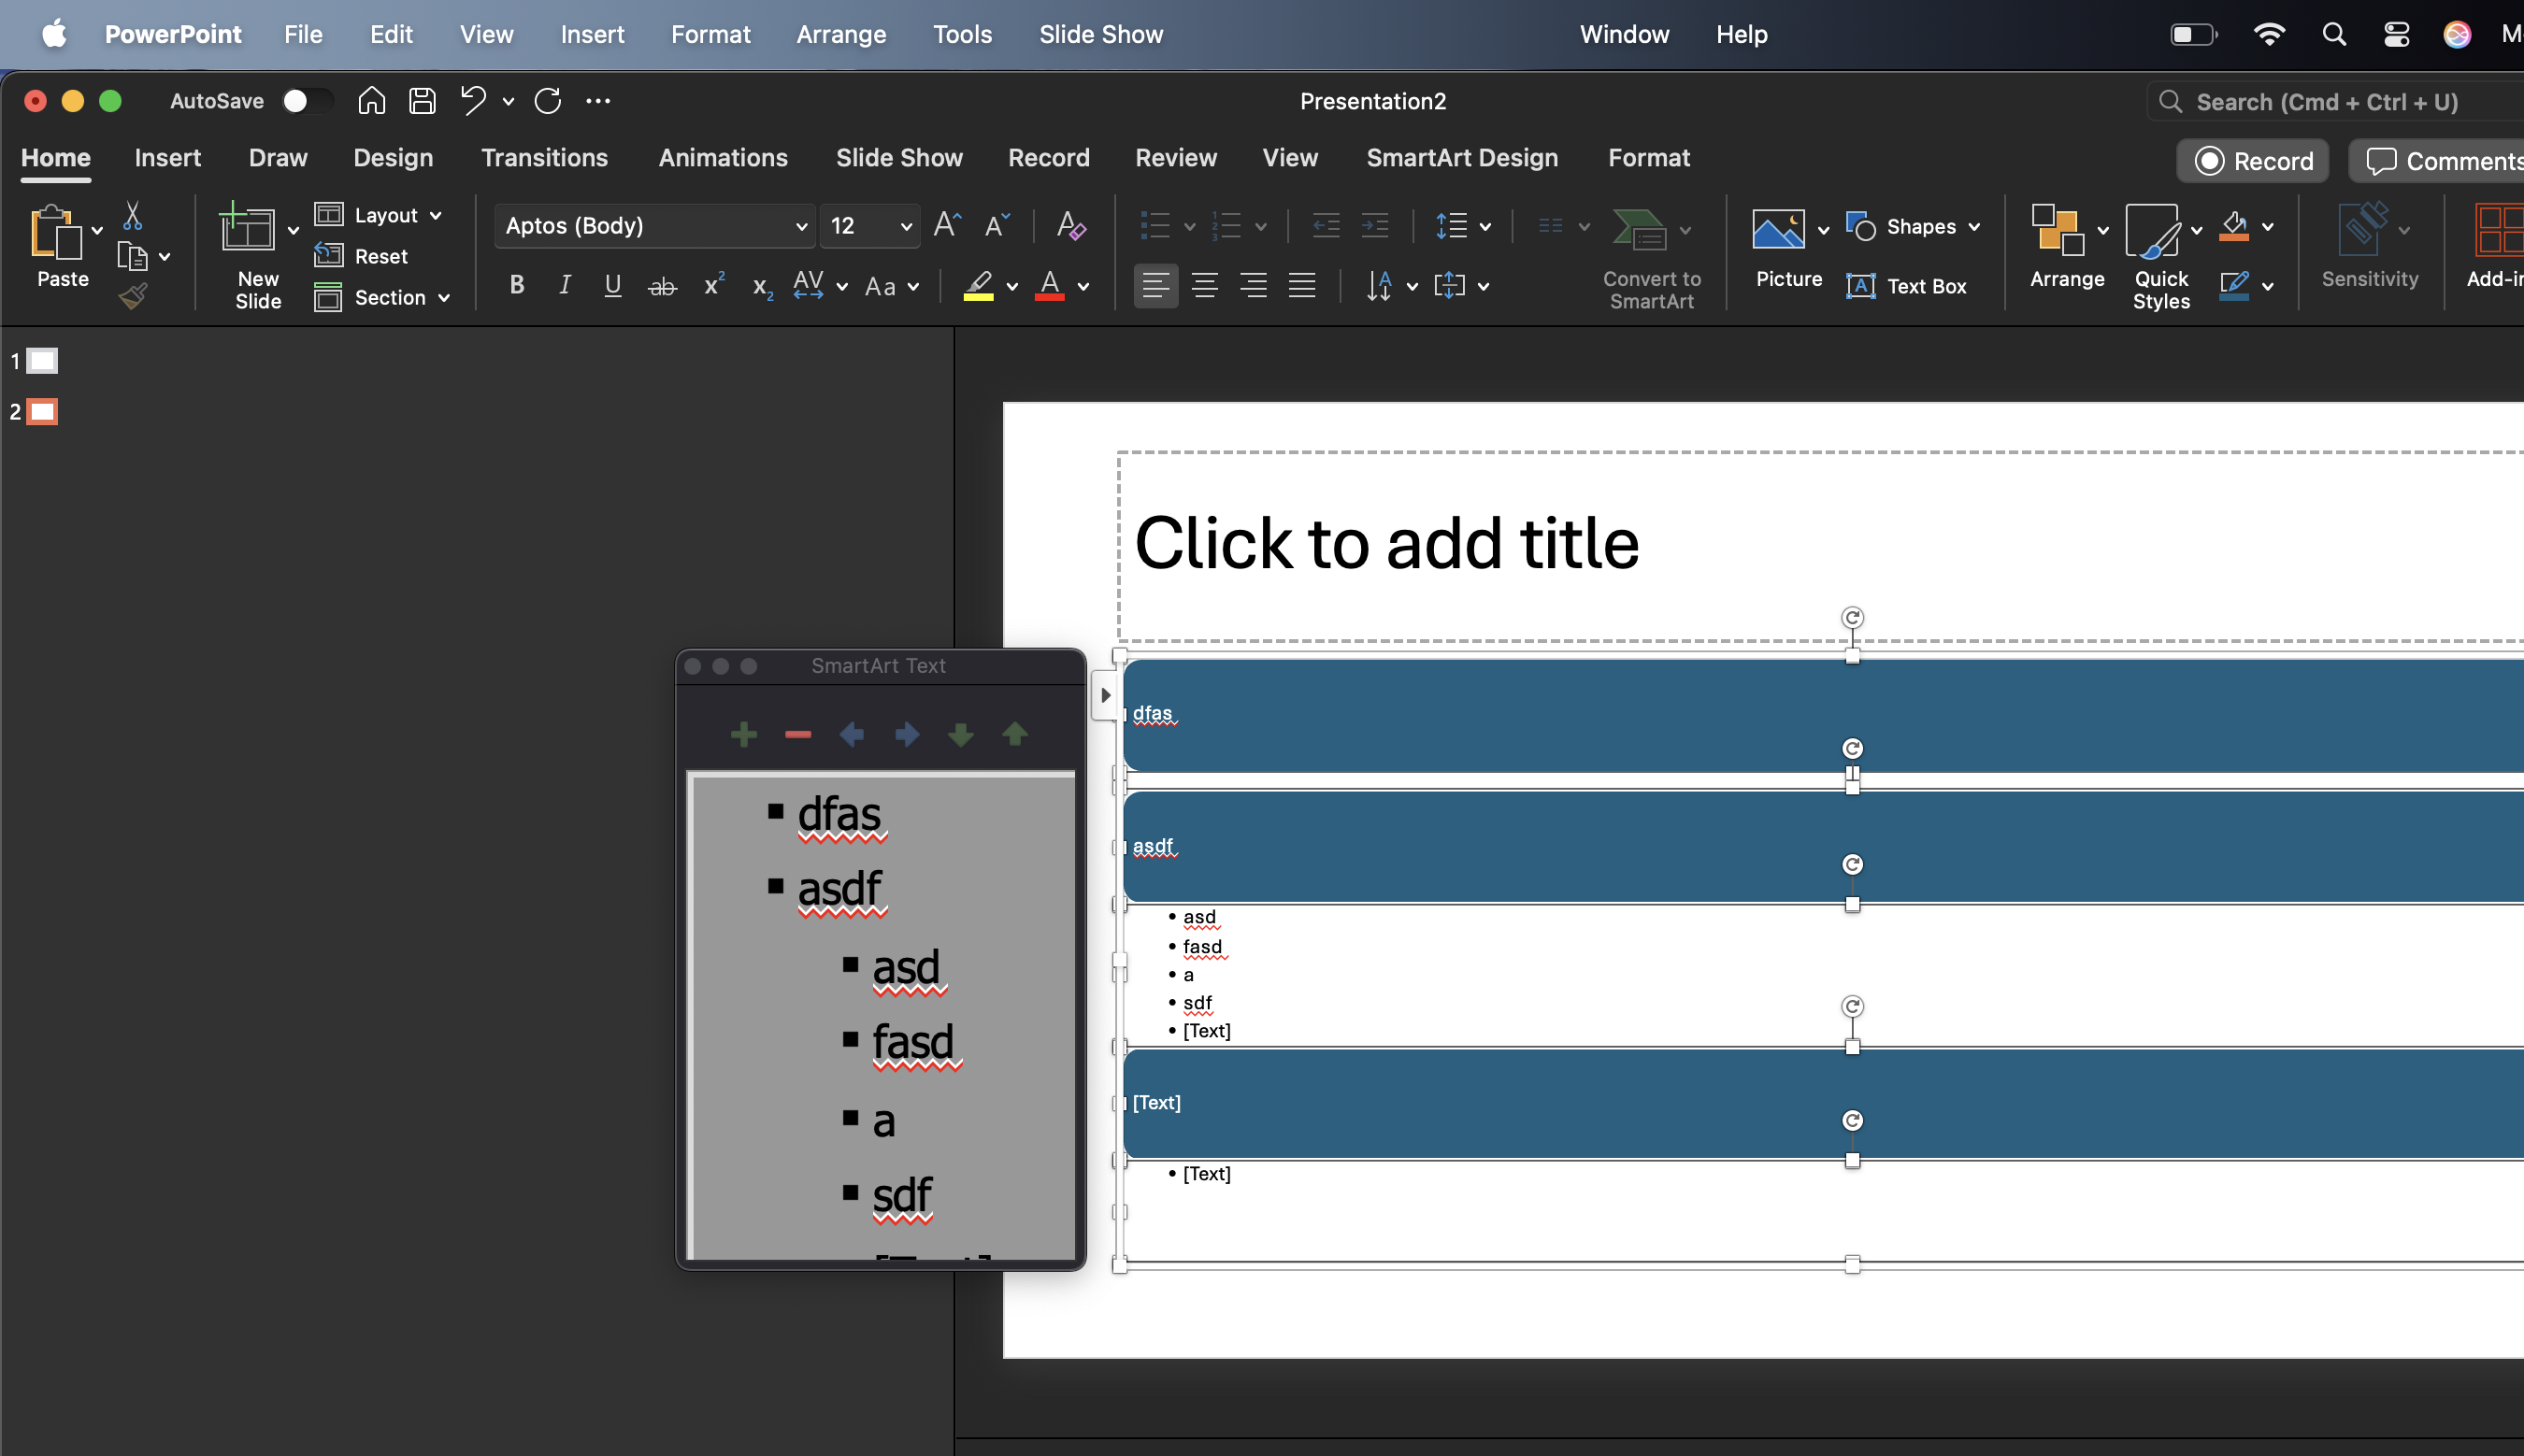Select slide 1 thumbnail
2524x1456 pixels.
tap(42, 361)
